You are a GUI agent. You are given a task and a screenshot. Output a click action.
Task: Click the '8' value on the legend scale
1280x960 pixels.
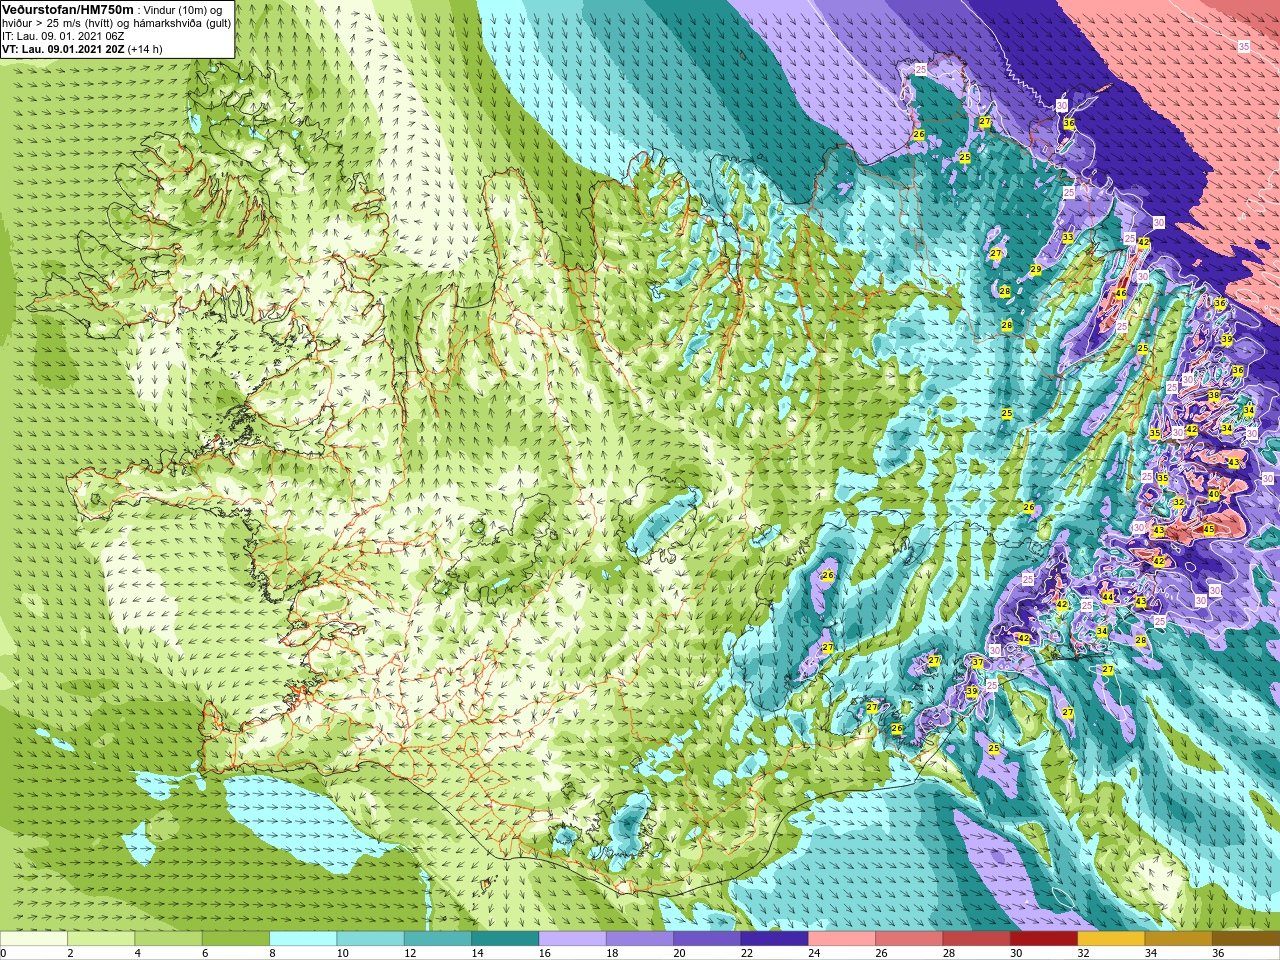pos(272,953)
